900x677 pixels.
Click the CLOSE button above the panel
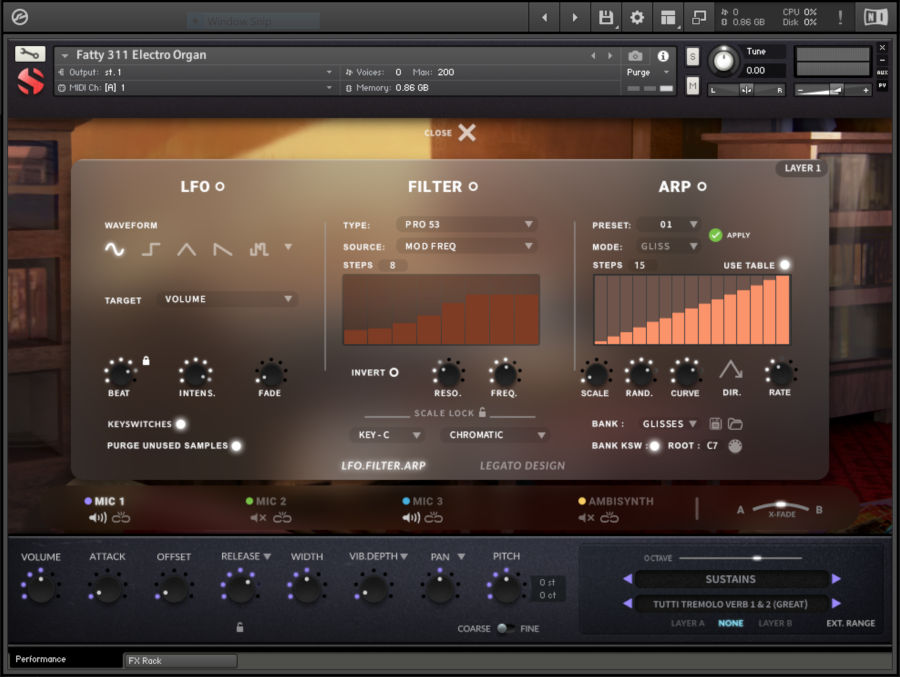(450, 132)
